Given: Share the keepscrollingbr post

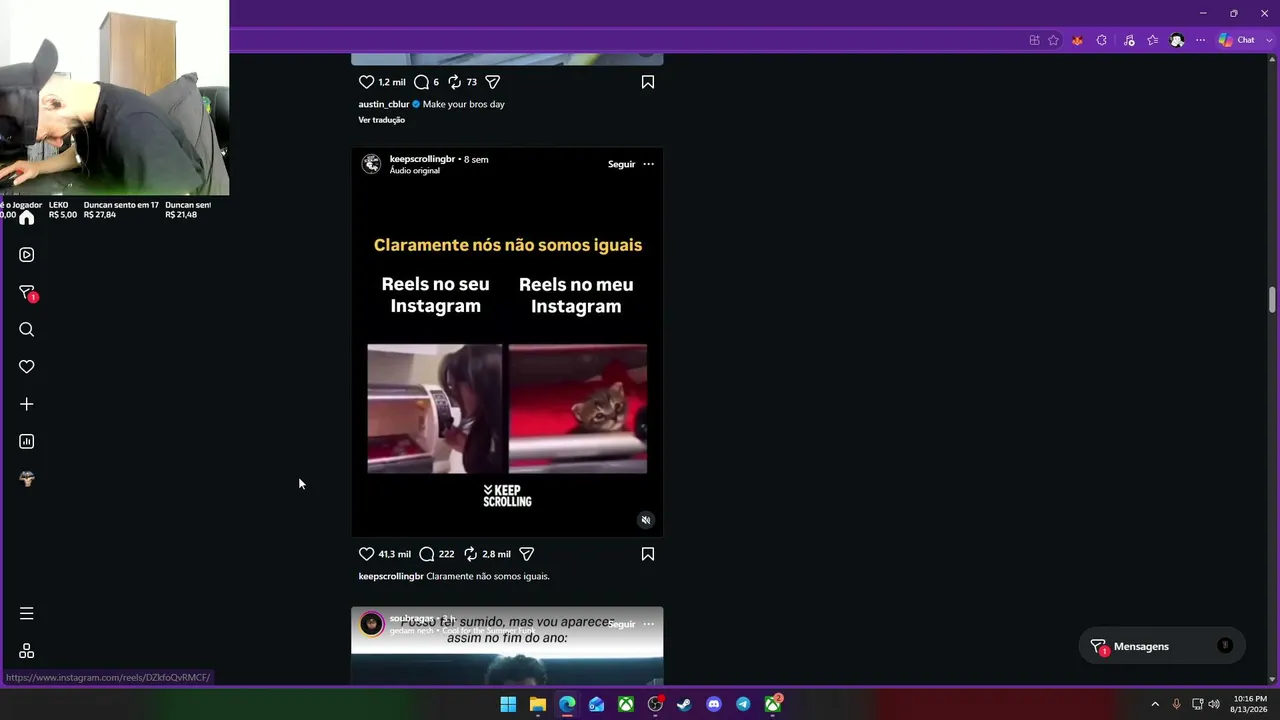Looking at the screenshot, I should coord(527,554).
